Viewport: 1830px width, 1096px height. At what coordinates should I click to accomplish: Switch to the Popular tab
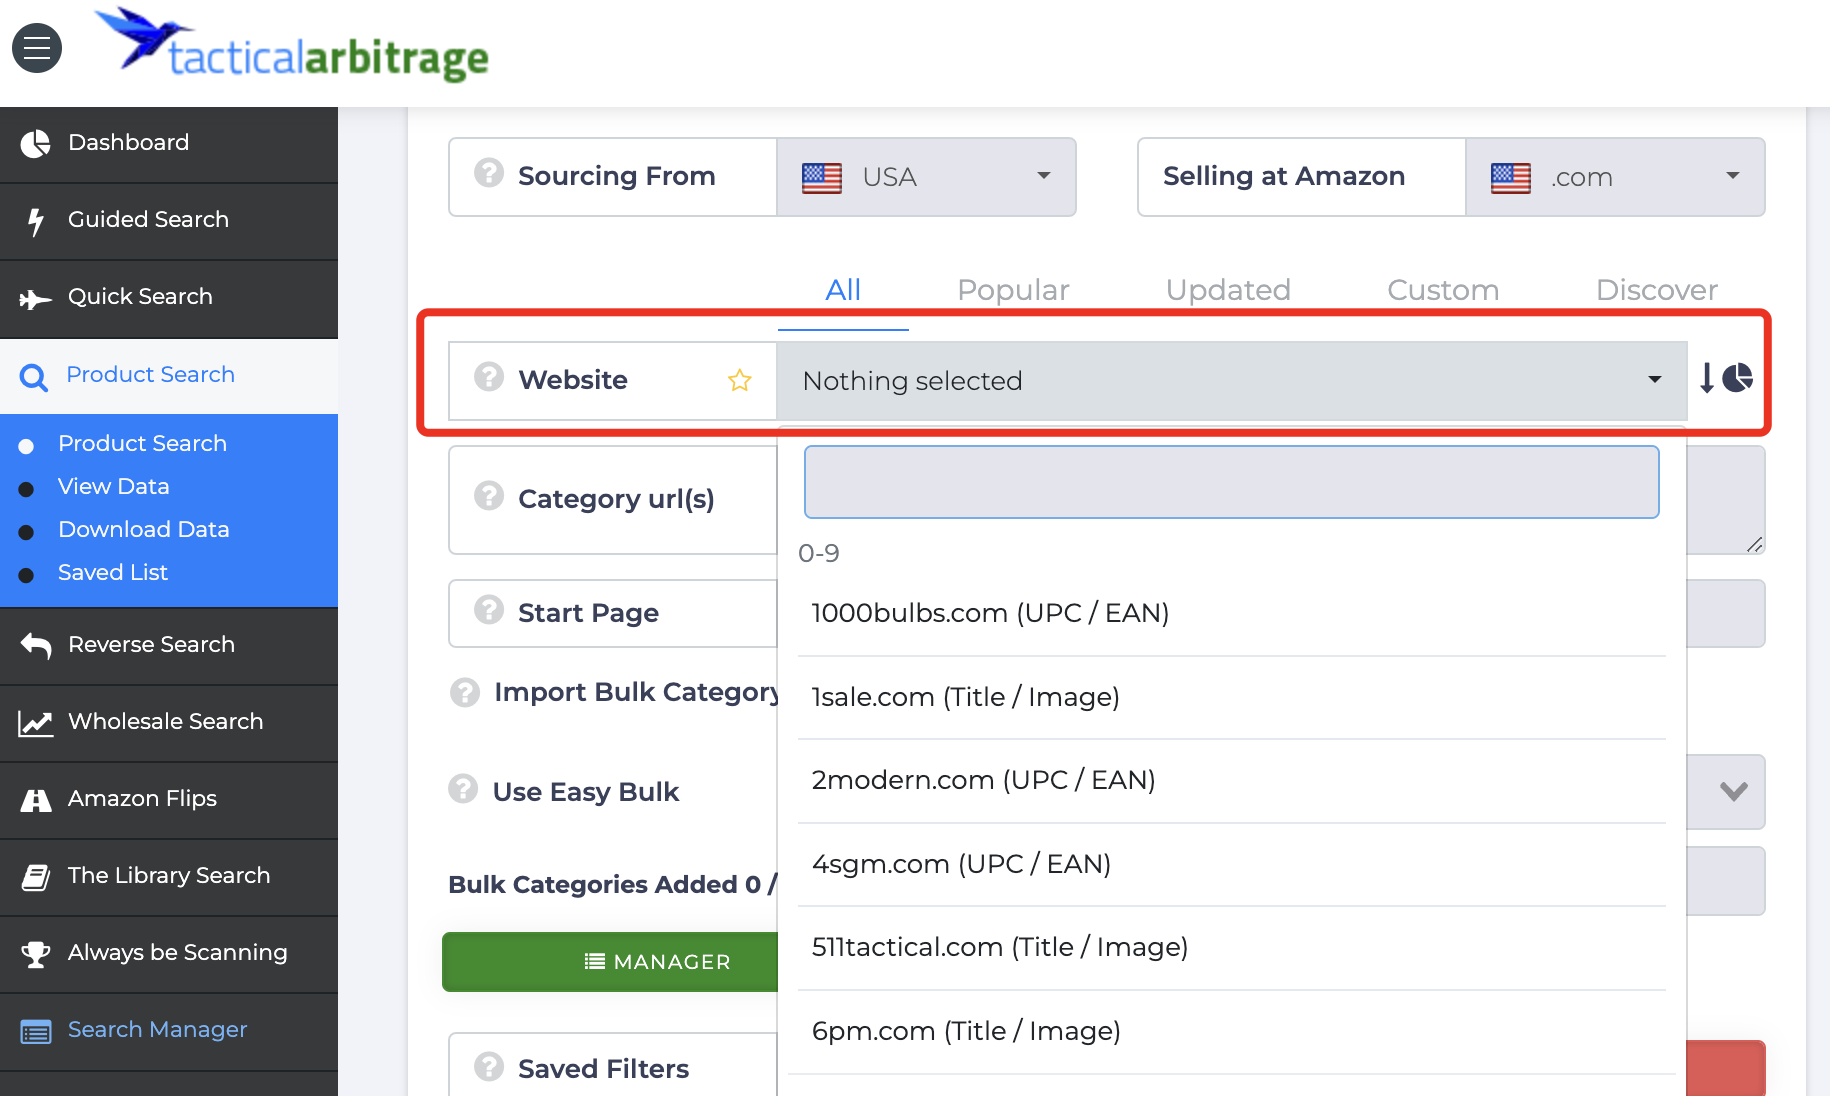[1013, 290]
